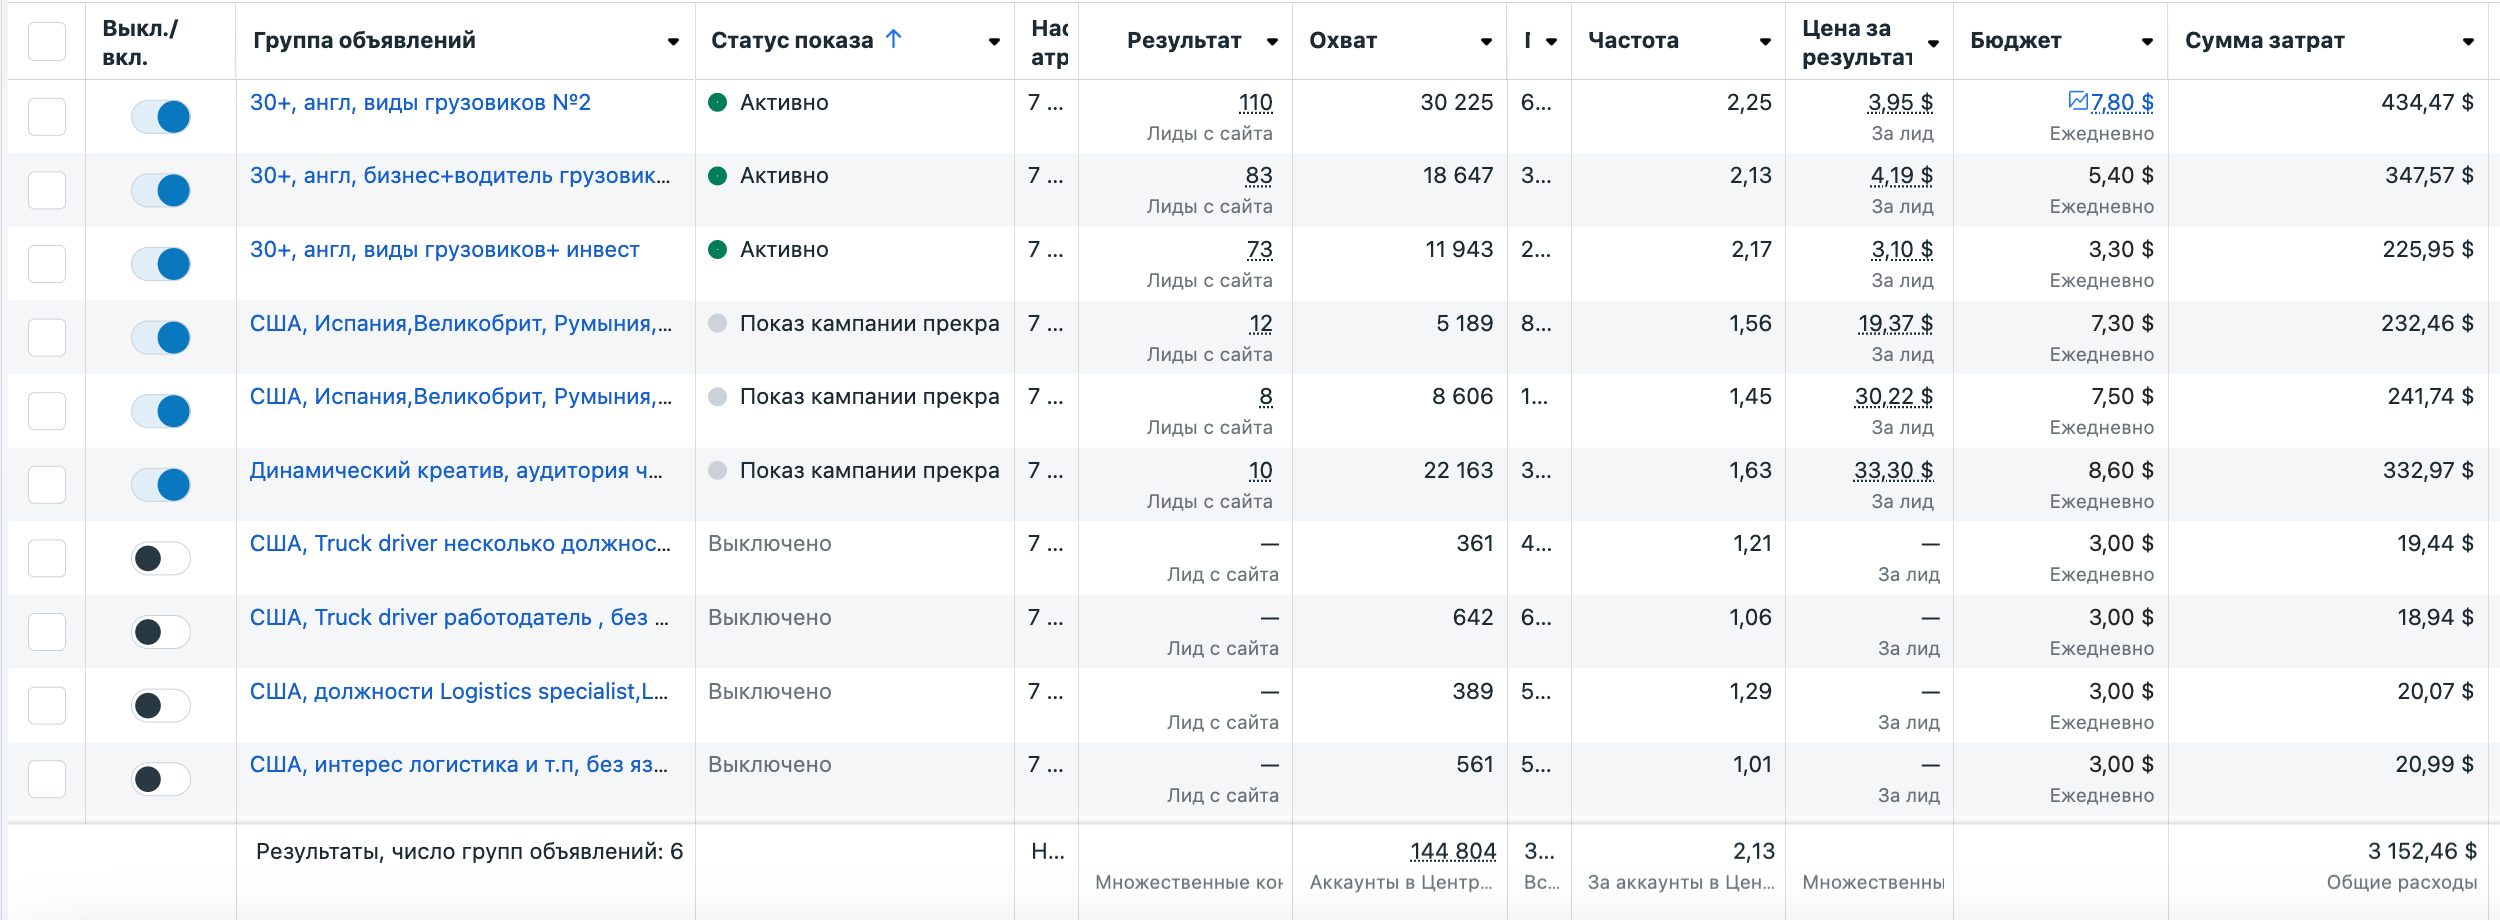Click the 110 leads result value
Image resolution: width=2500 pixels, height=920 pixels.
pyautogui.click(x=1255, y=103)
